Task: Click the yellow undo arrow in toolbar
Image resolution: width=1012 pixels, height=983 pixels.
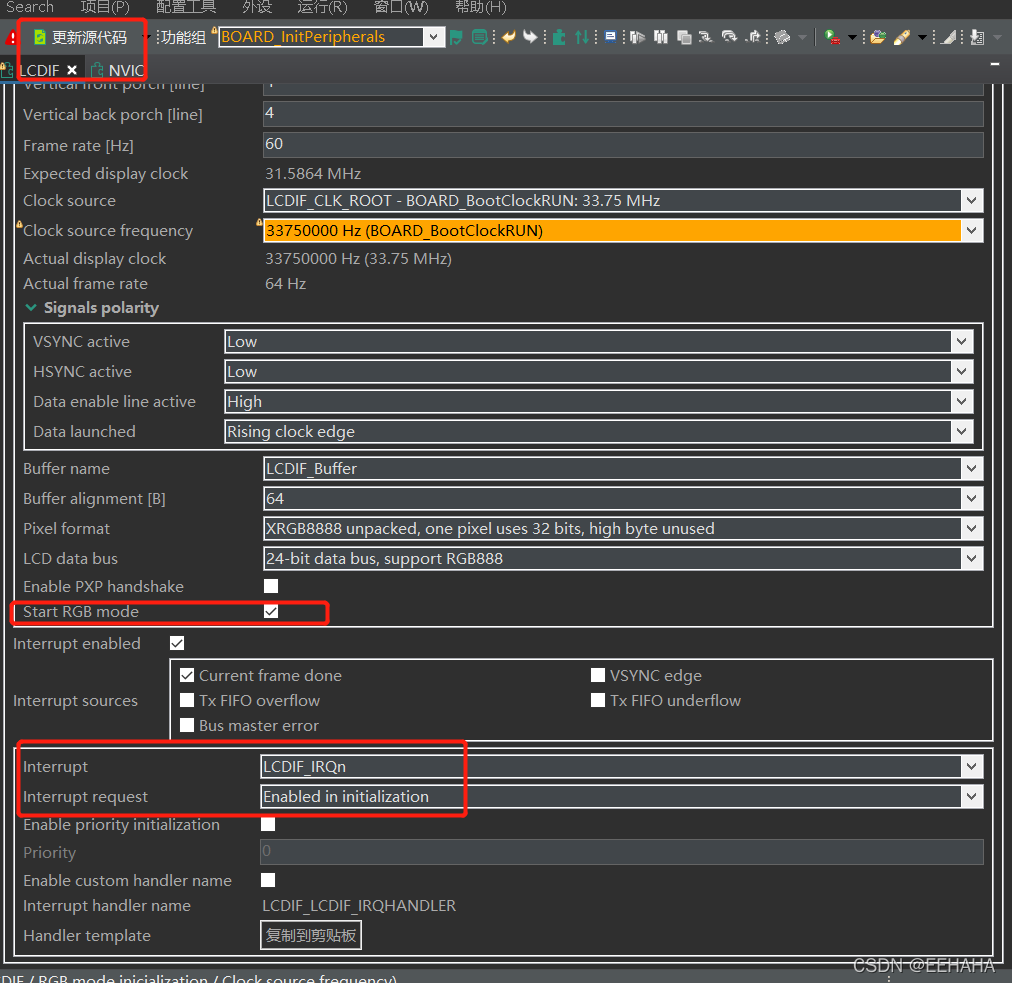Action: (509, 37)
